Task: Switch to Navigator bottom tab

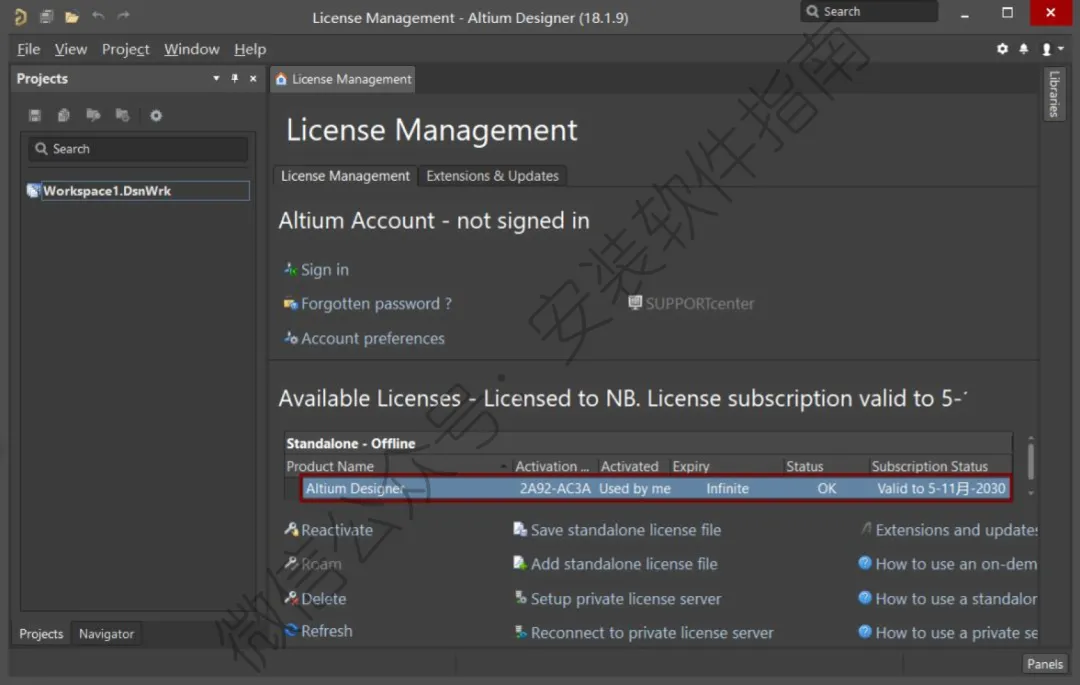Action: click(106, 634)
